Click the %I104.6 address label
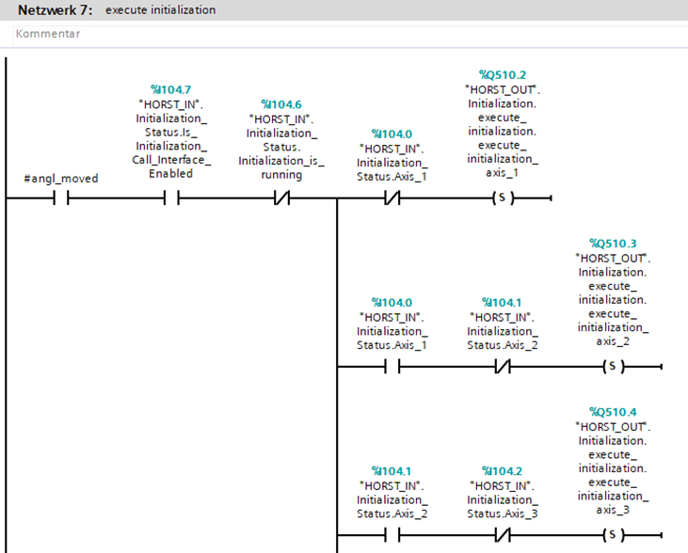Viewport: 688px width, 553px height. point(280,104)
